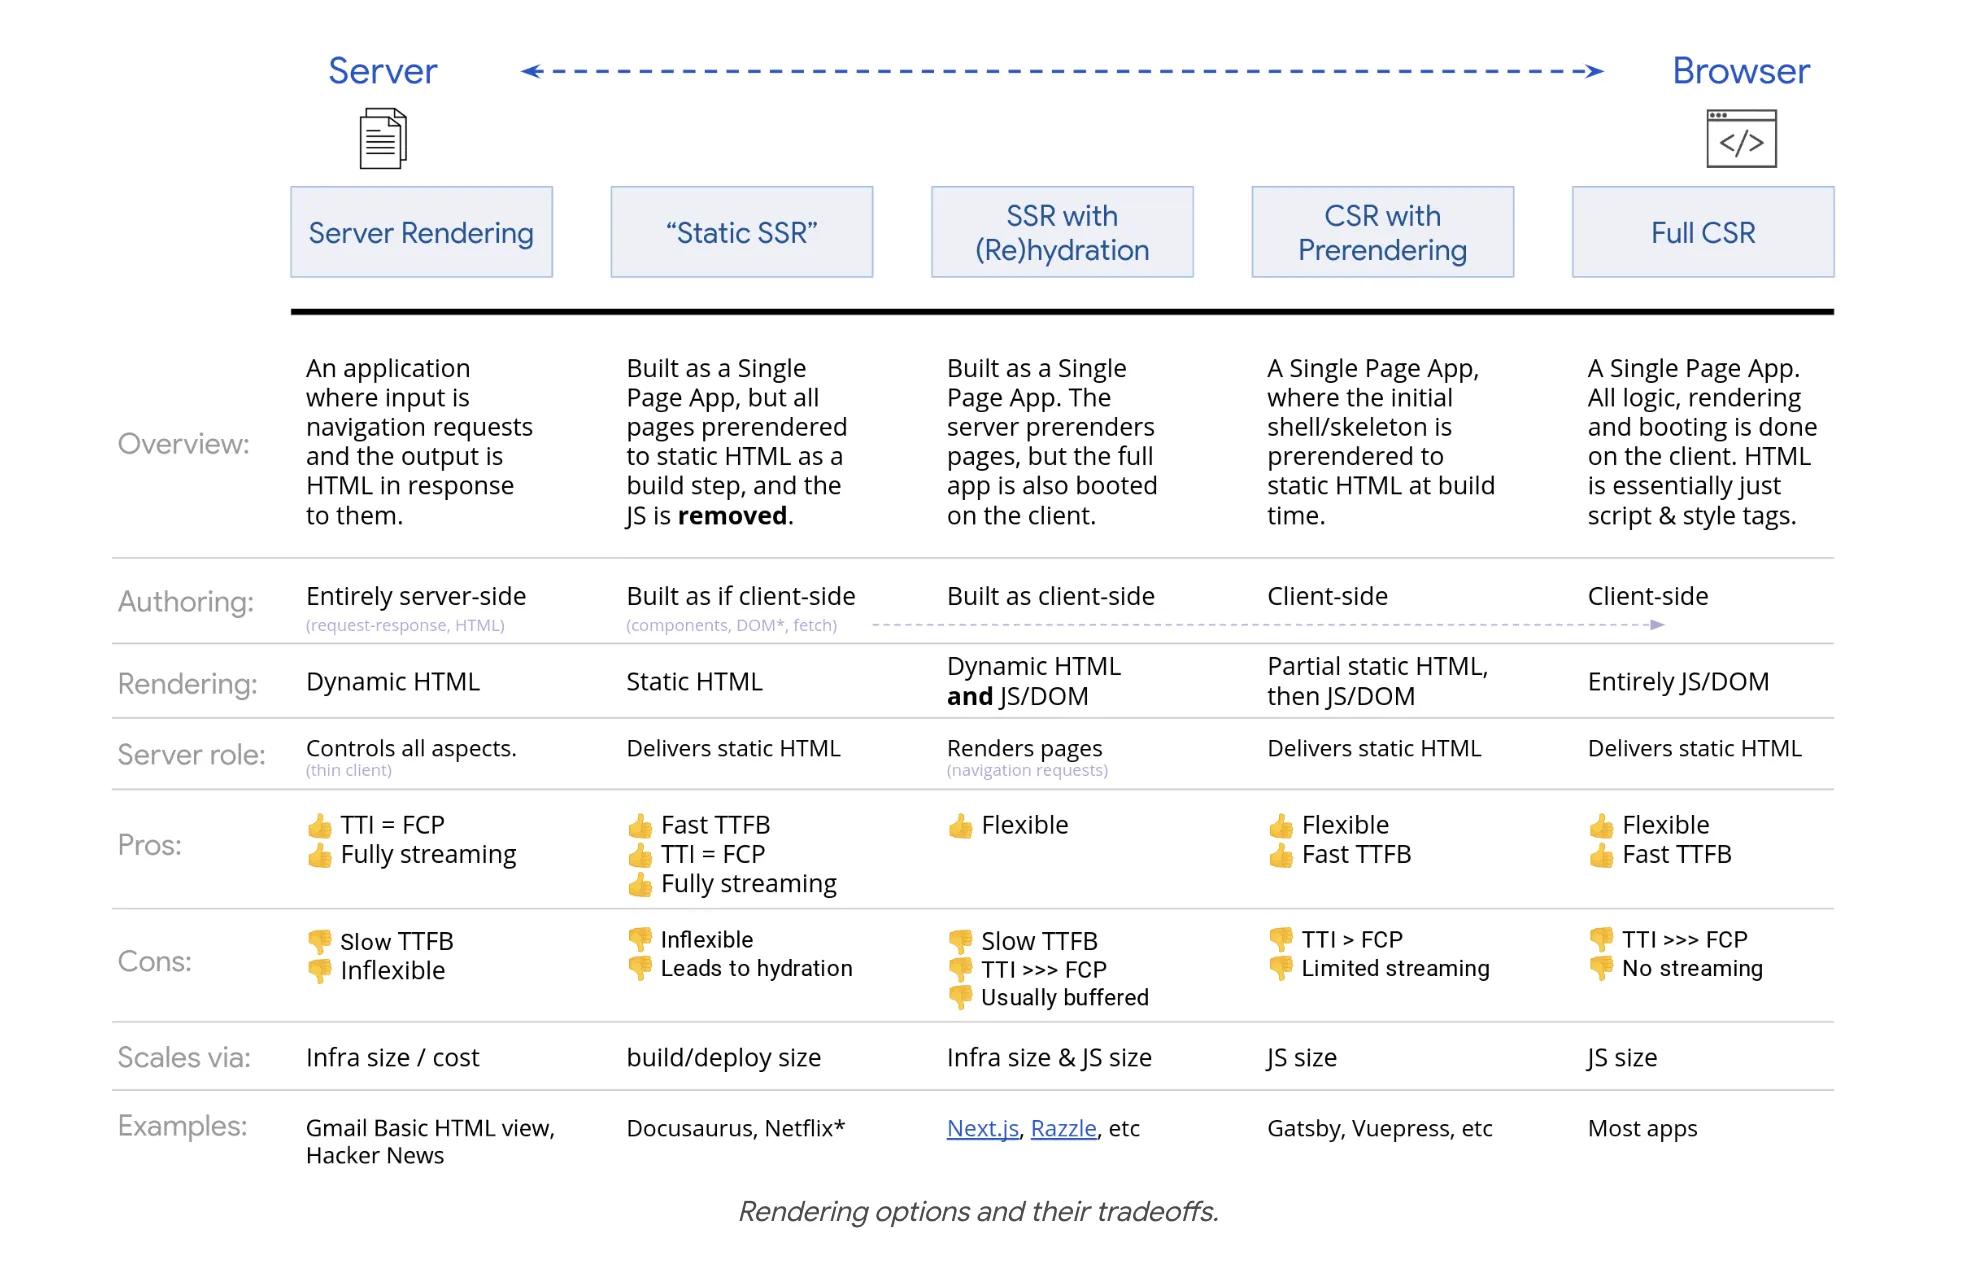
Task: Select the "Static SSR" header box
Action: (741, 232)
